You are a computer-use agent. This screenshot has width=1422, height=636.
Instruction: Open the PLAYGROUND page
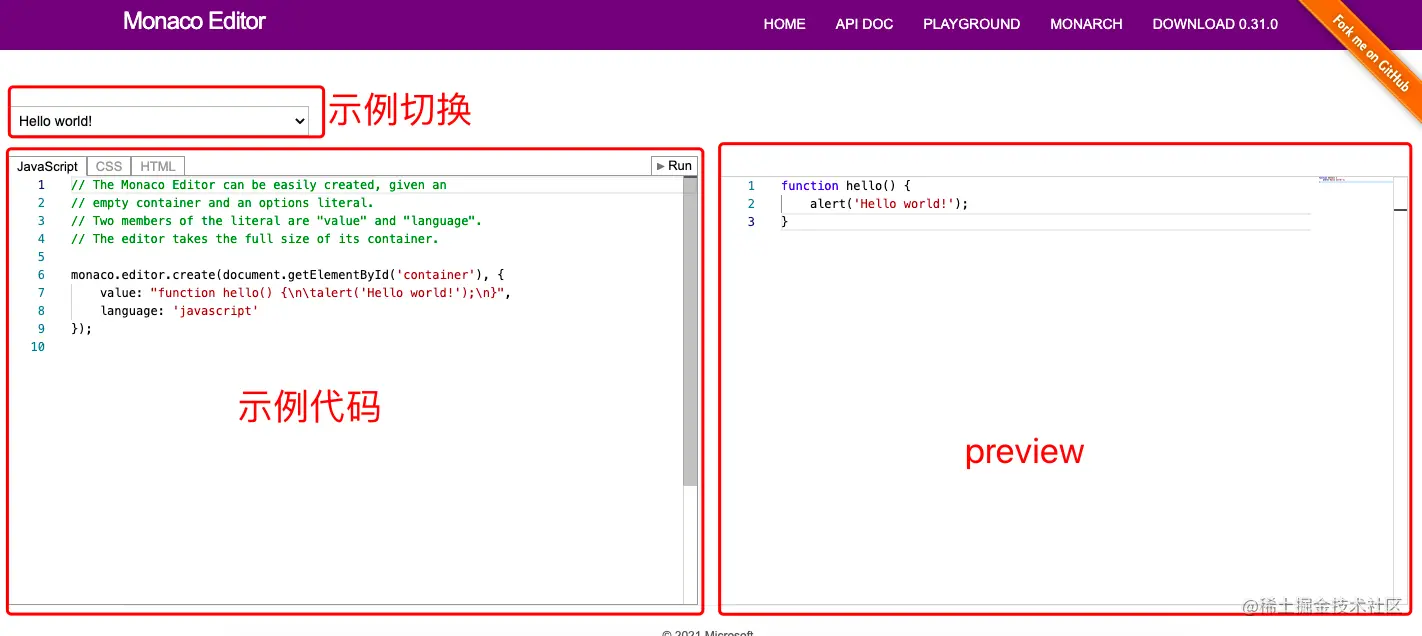972,24
